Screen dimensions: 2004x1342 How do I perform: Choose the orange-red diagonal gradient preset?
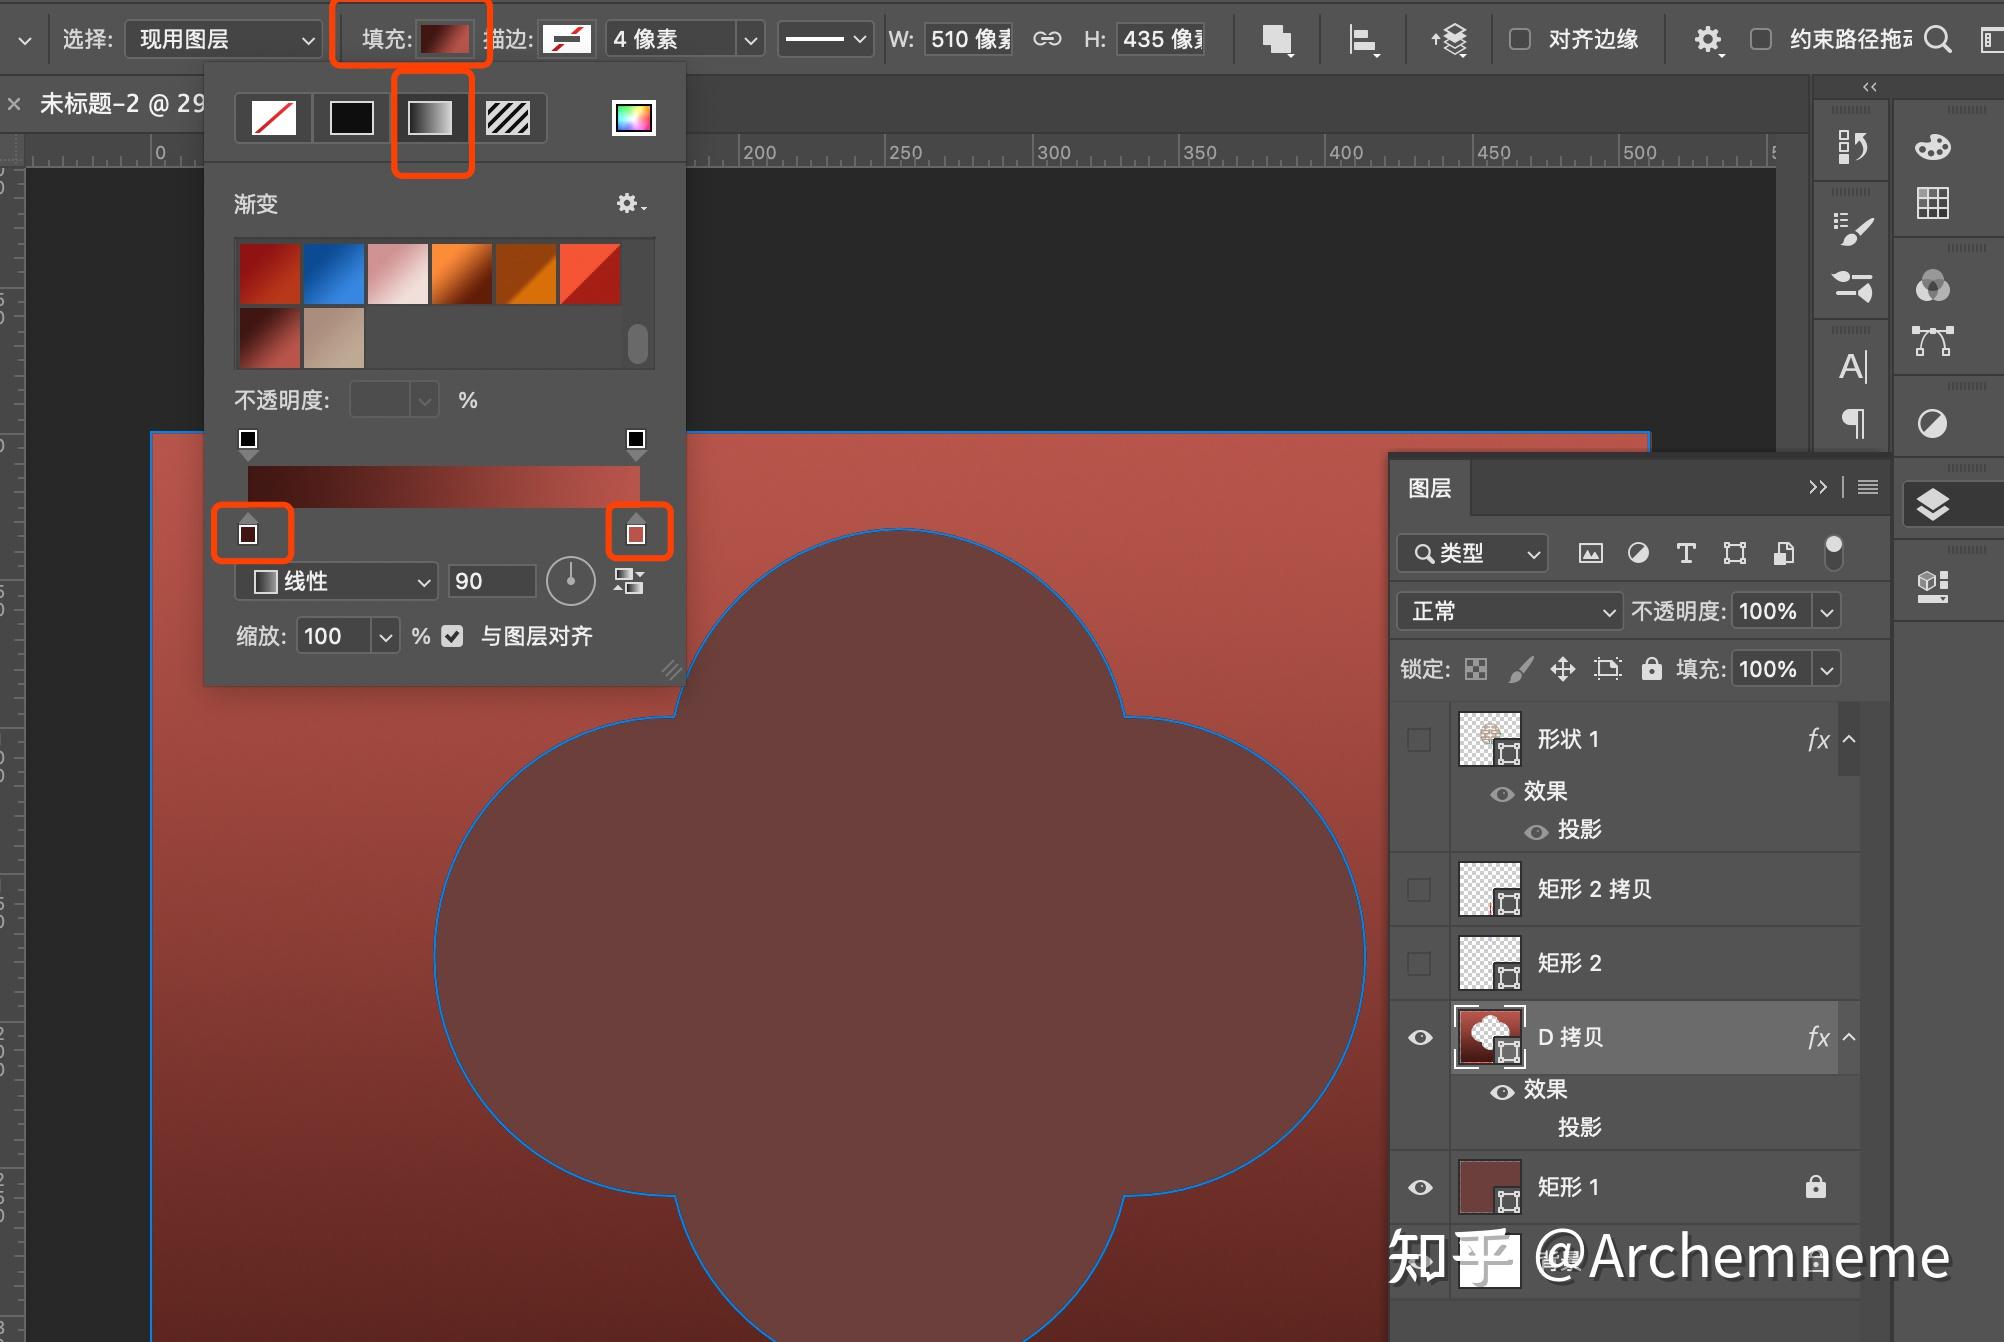590,273
